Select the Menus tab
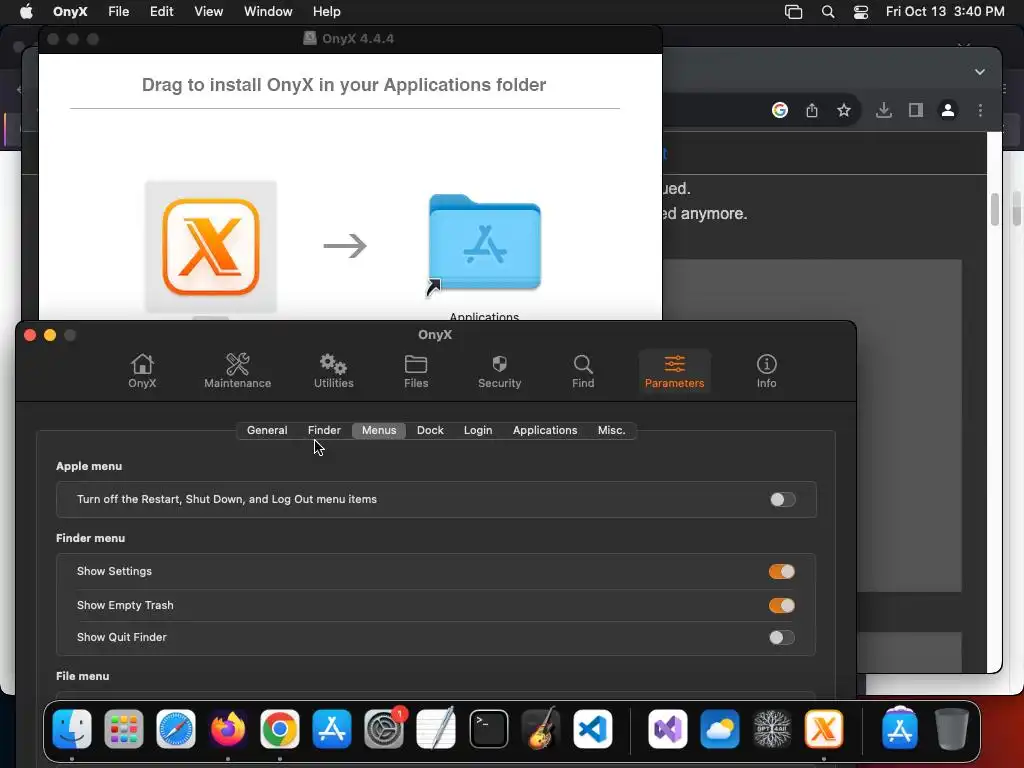This screenshot has height=768, width=1024. (379, 430)
